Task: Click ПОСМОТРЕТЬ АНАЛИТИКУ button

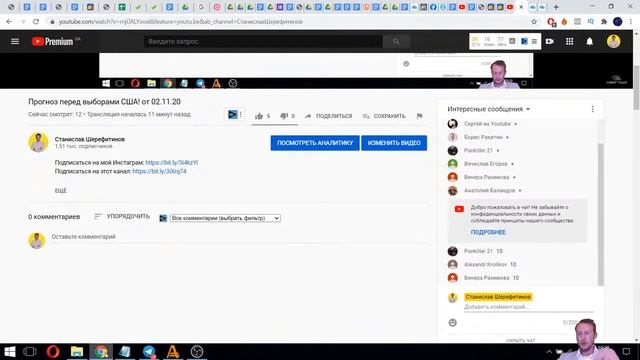Action: coord(315,143)
